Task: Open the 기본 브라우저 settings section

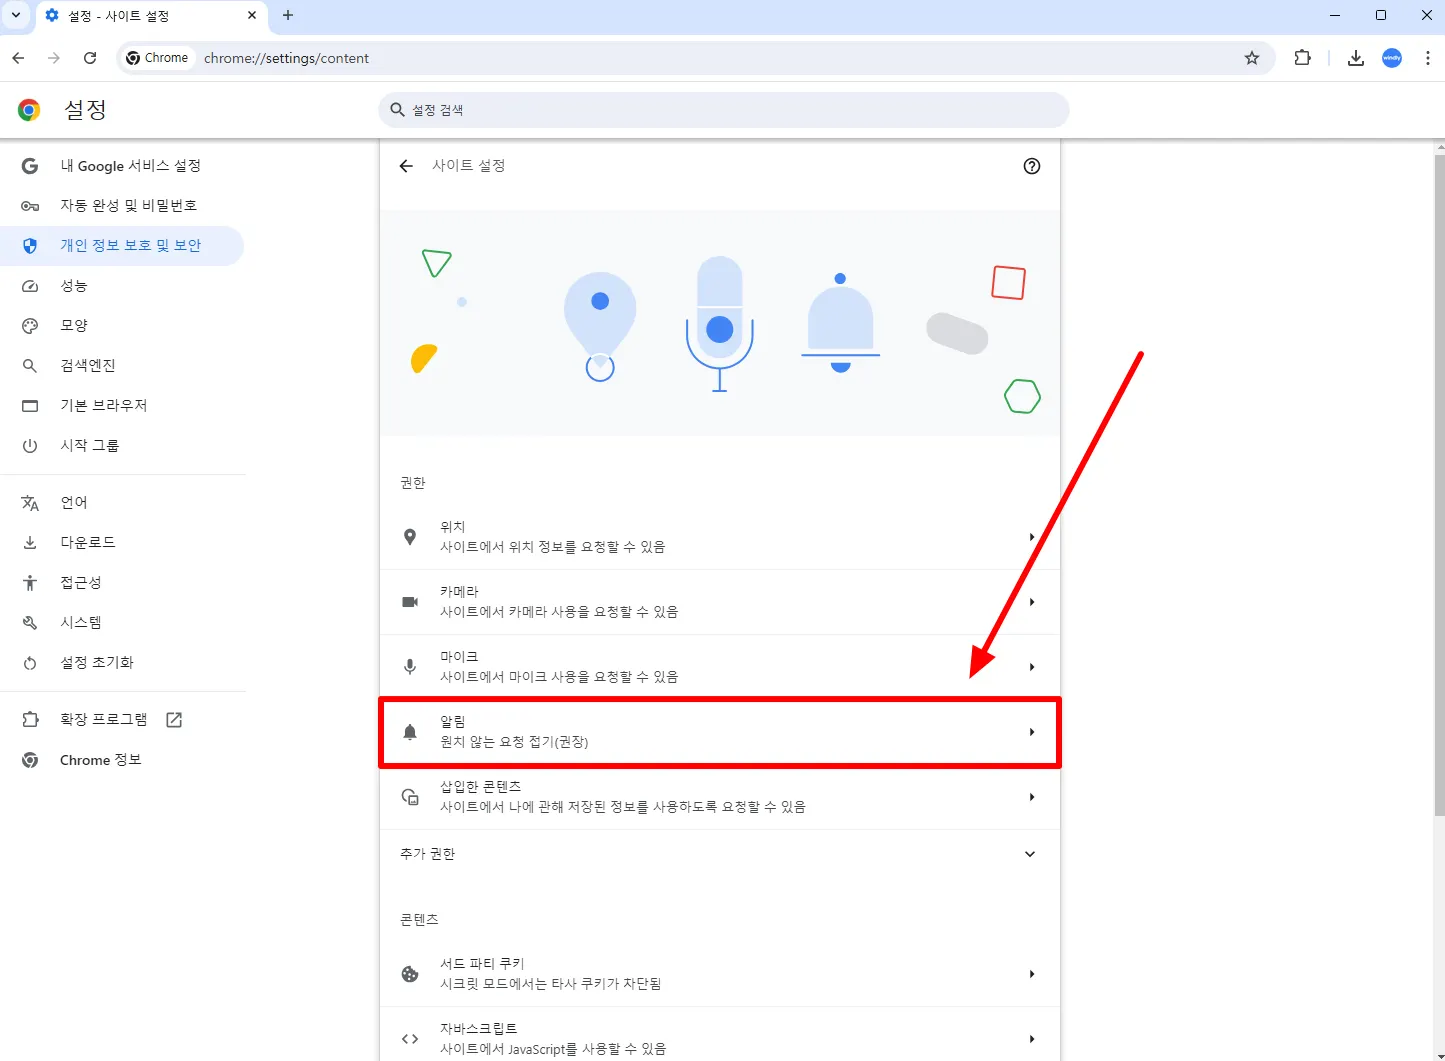Action: click(x=122, y=406)
